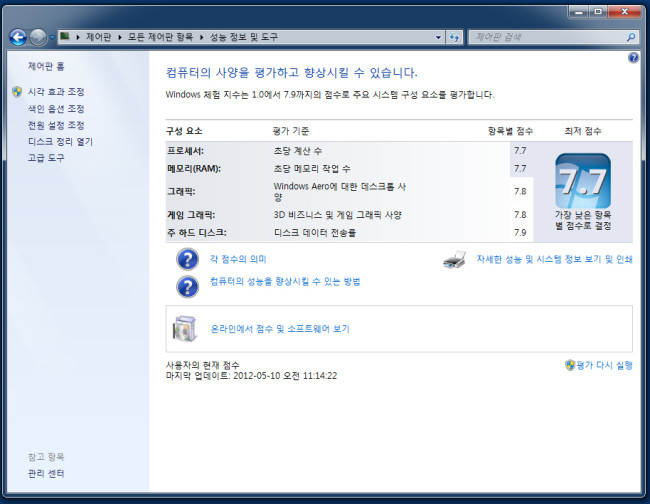Select 모든 제어판 항목 breadcrumb
The height and width of the screenshot is (504, 650).
tap(160, 37)
